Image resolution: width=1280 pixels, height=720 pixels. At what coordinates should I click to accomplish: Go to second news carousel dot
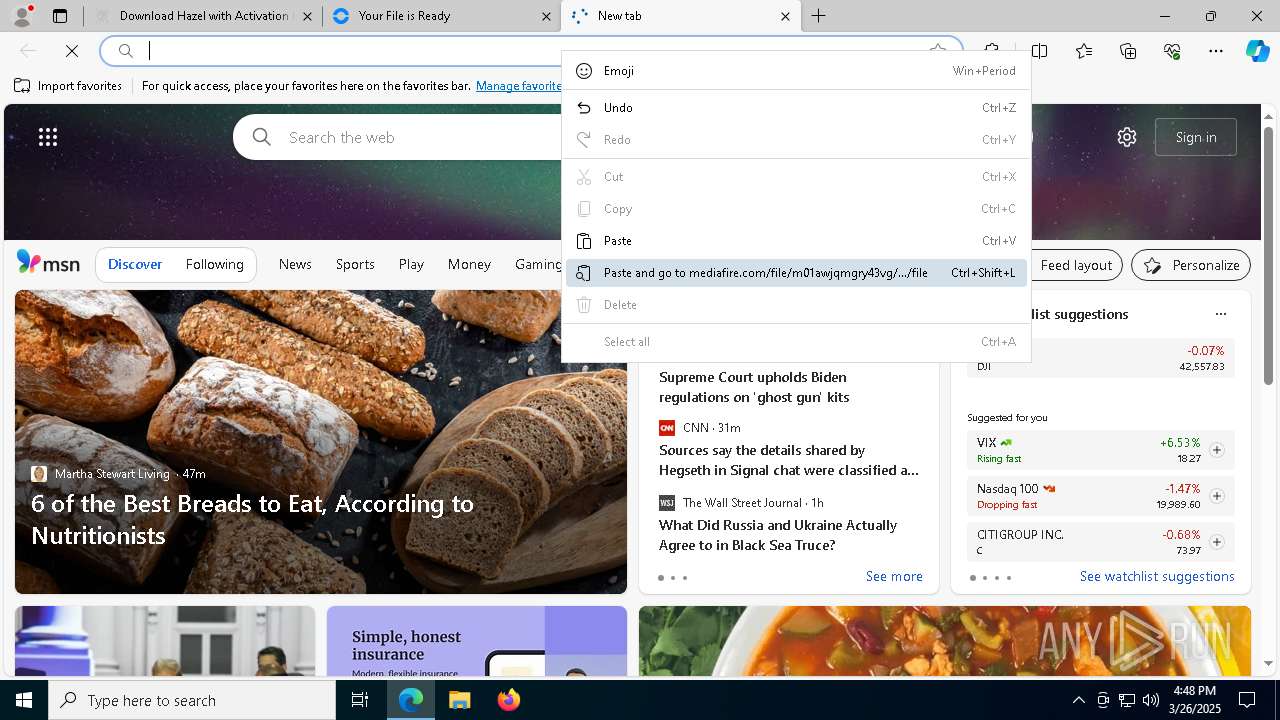click(673, 578)
